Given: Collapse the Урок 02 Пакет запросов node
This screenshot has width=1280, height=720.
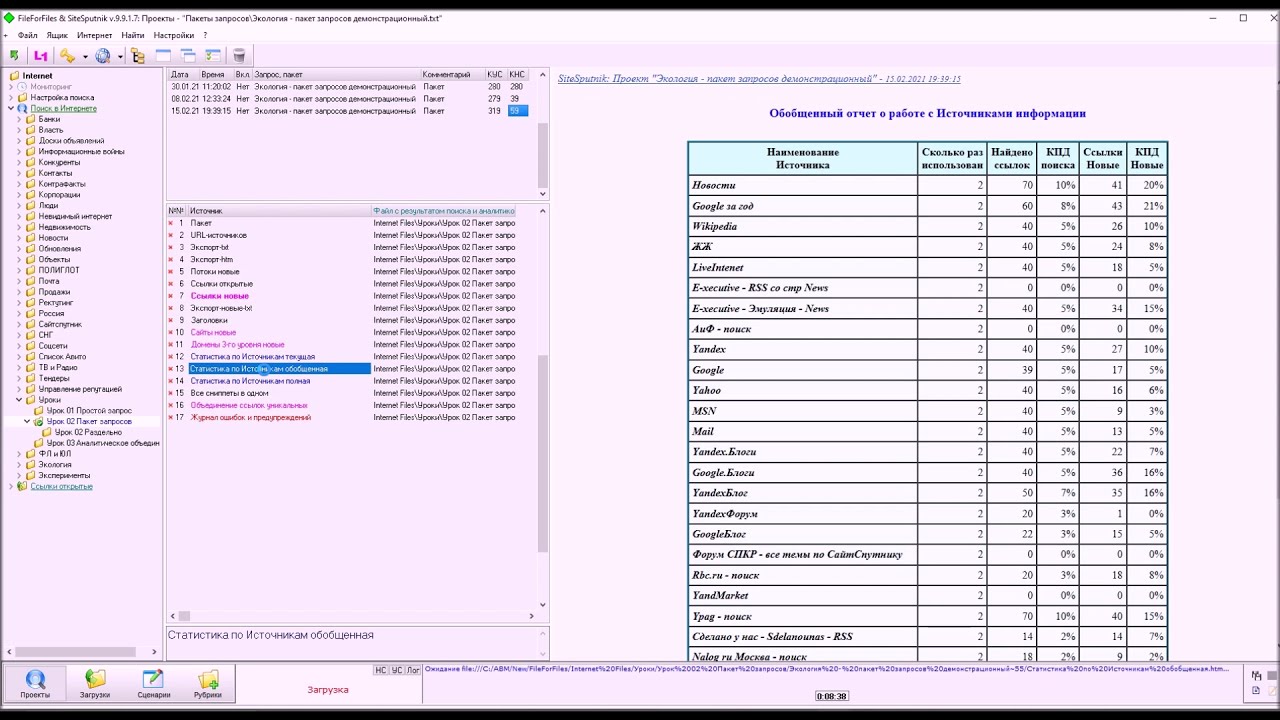Looking at the screenshot, I should tap(27, 422).
